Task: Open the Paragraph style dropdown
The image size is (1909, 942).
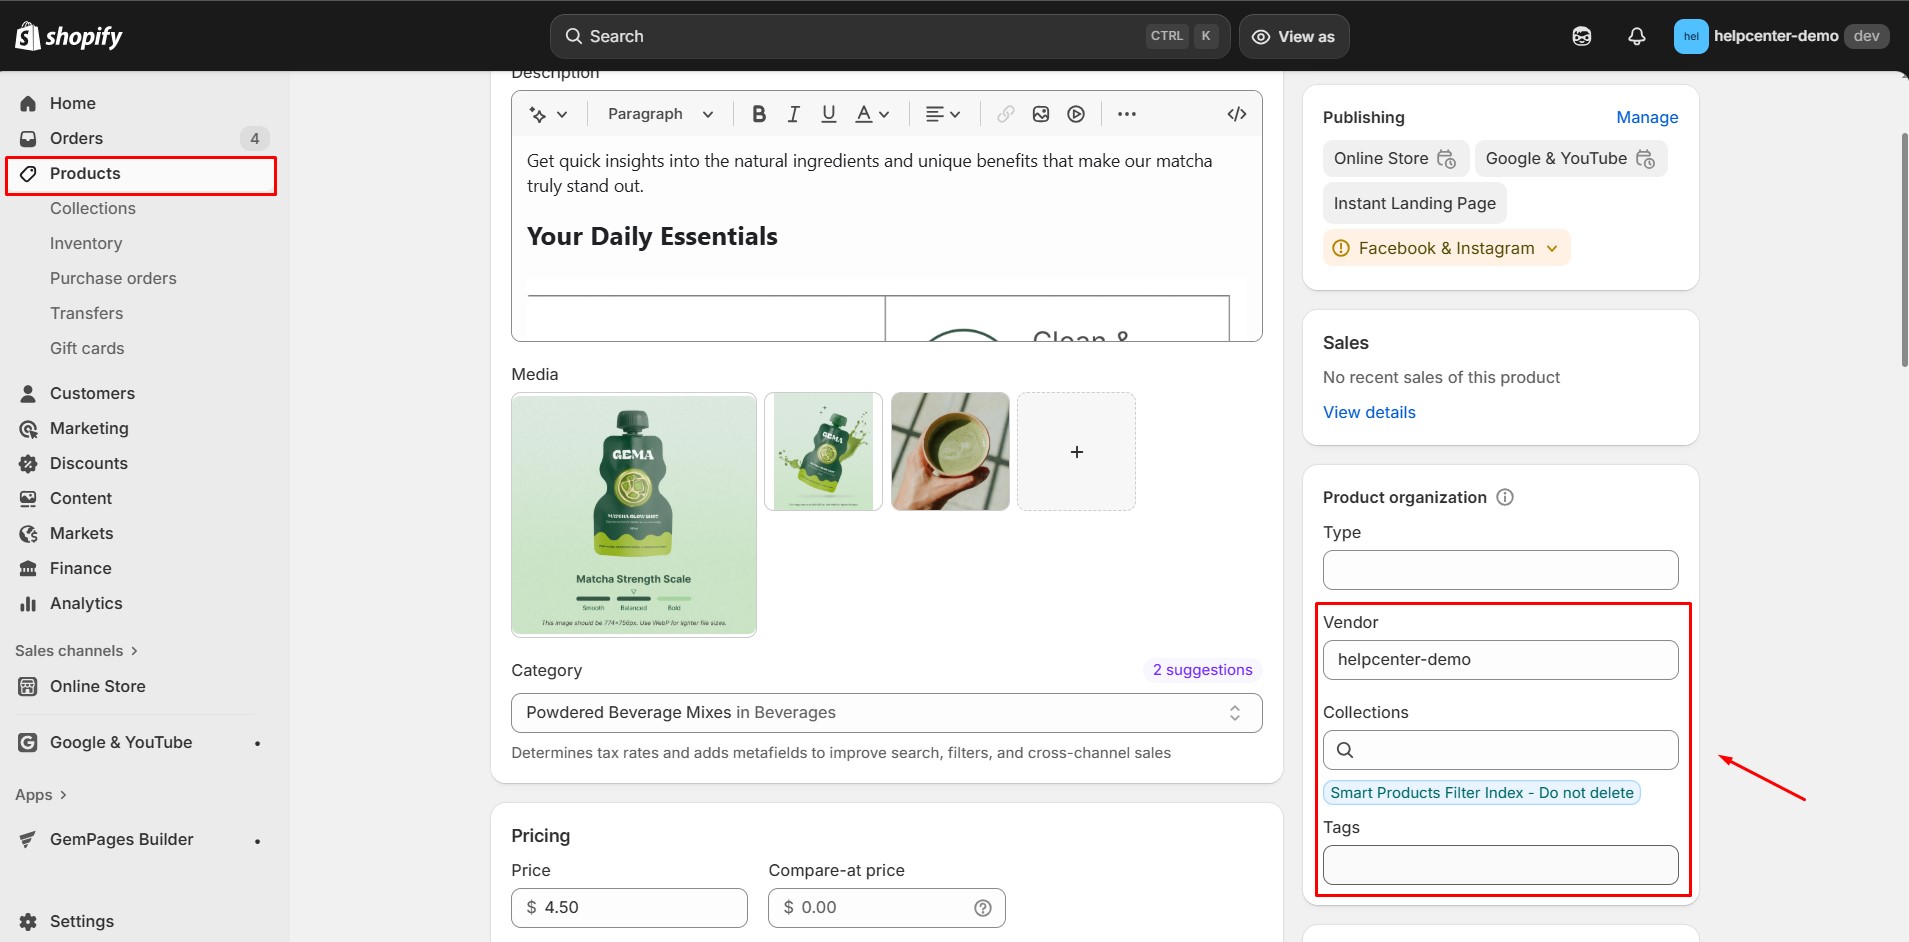Action: click(658, 114)
